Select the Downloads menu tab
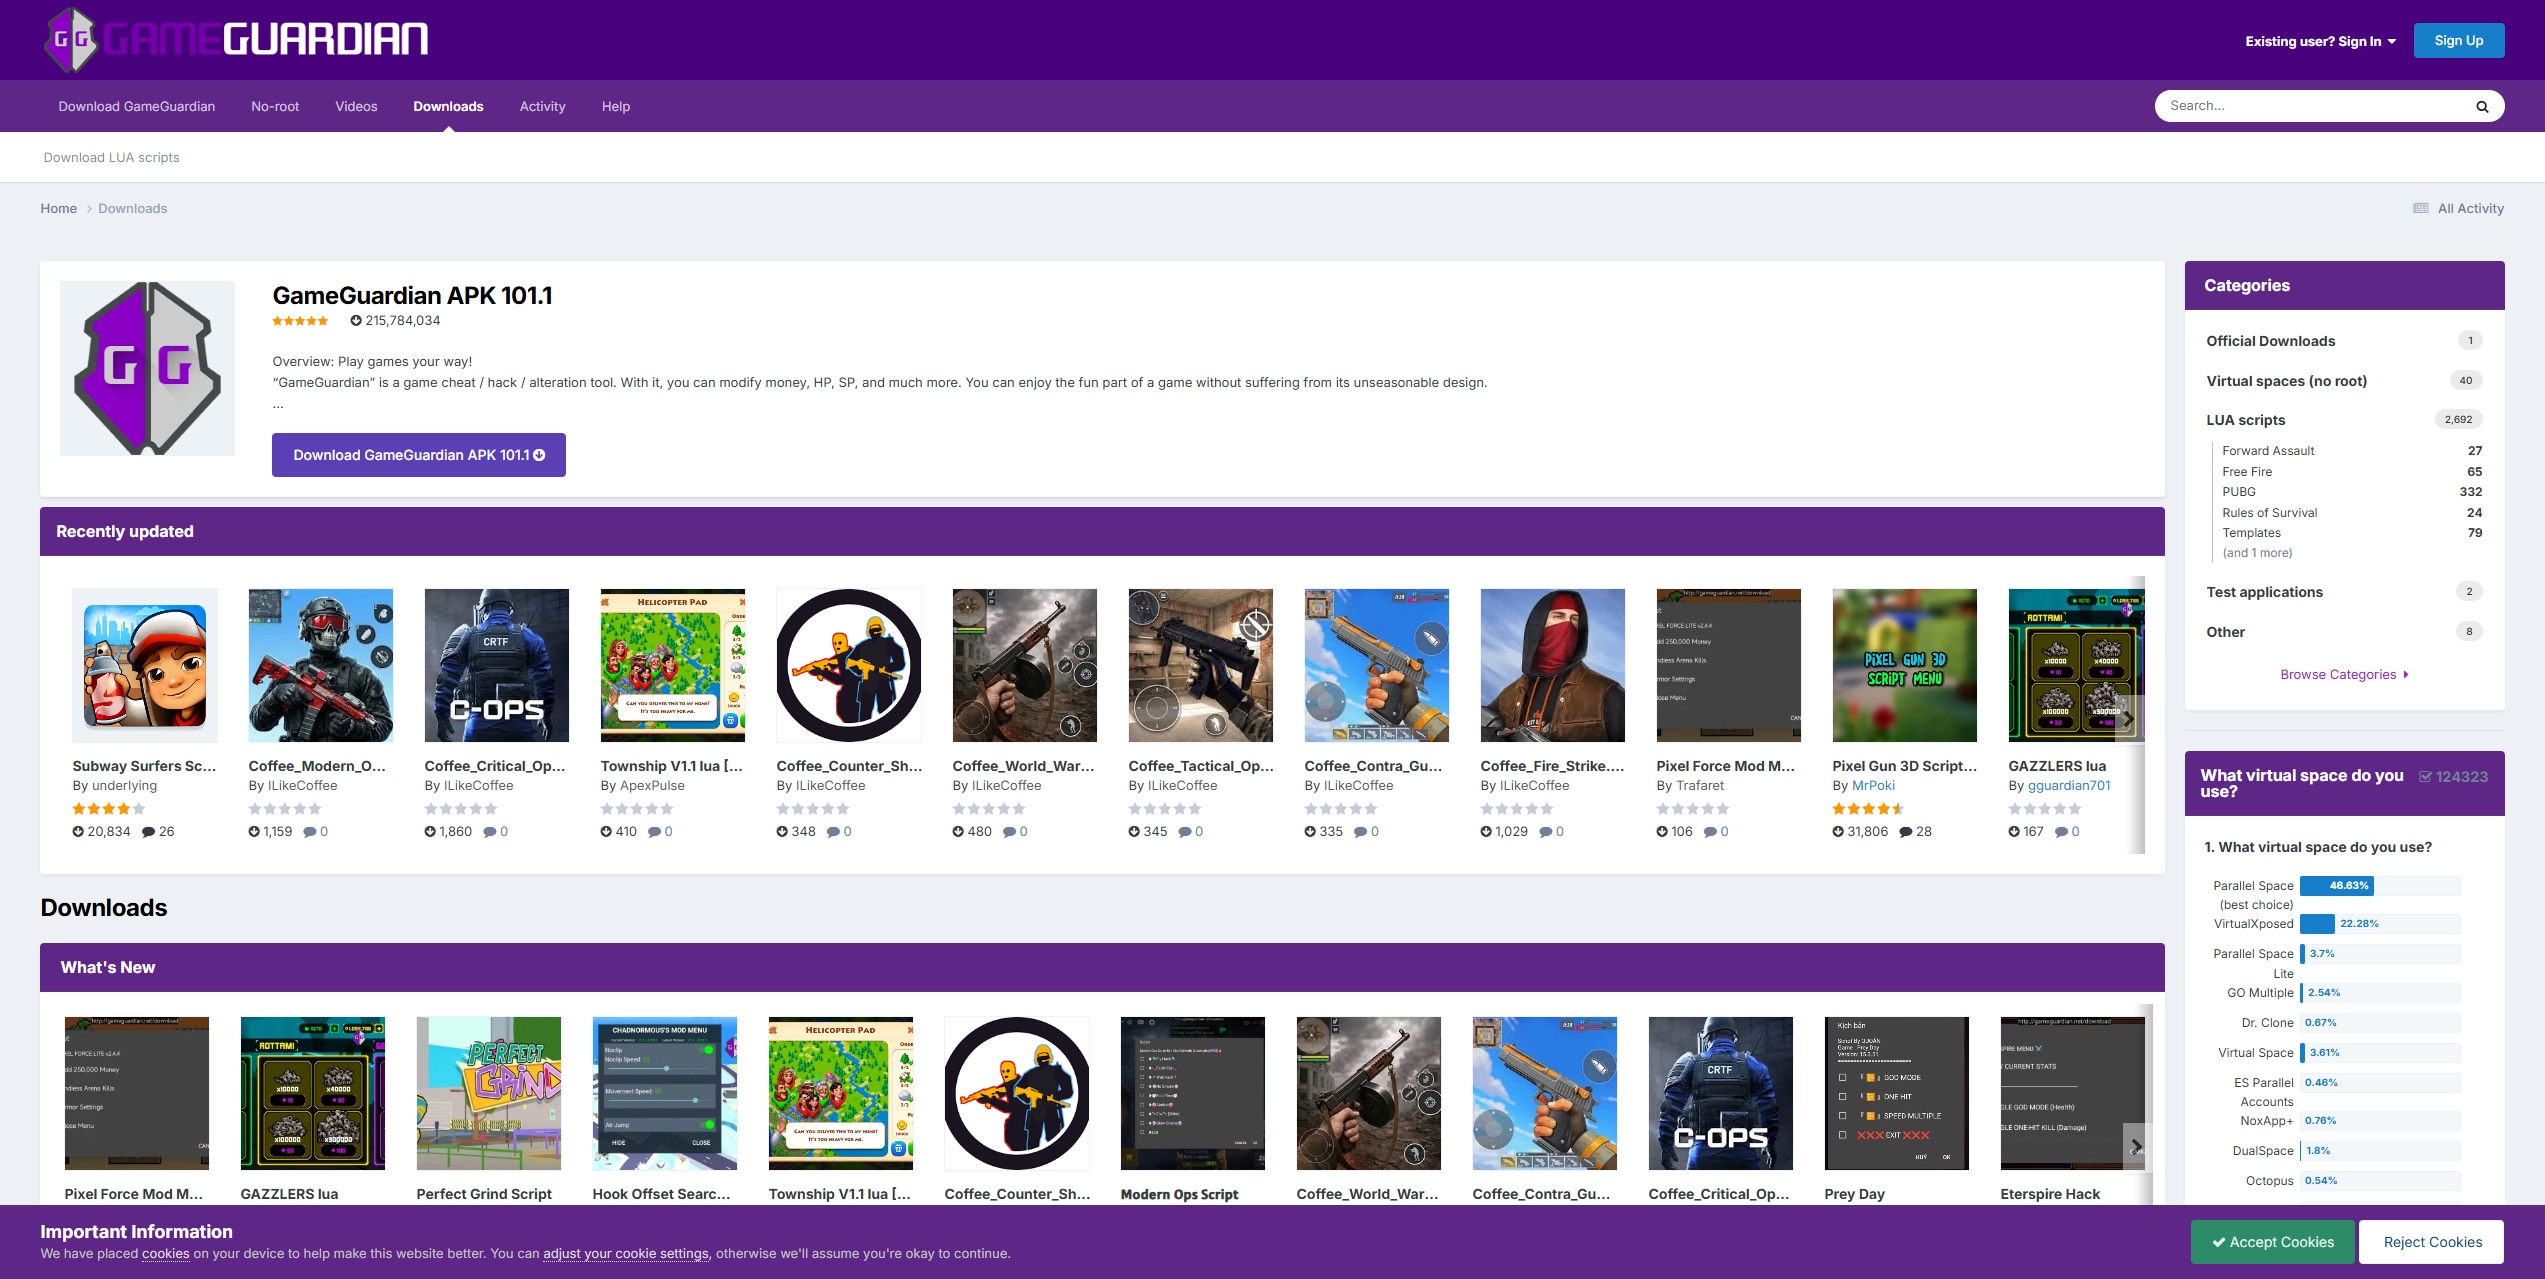 click(448, 106)
